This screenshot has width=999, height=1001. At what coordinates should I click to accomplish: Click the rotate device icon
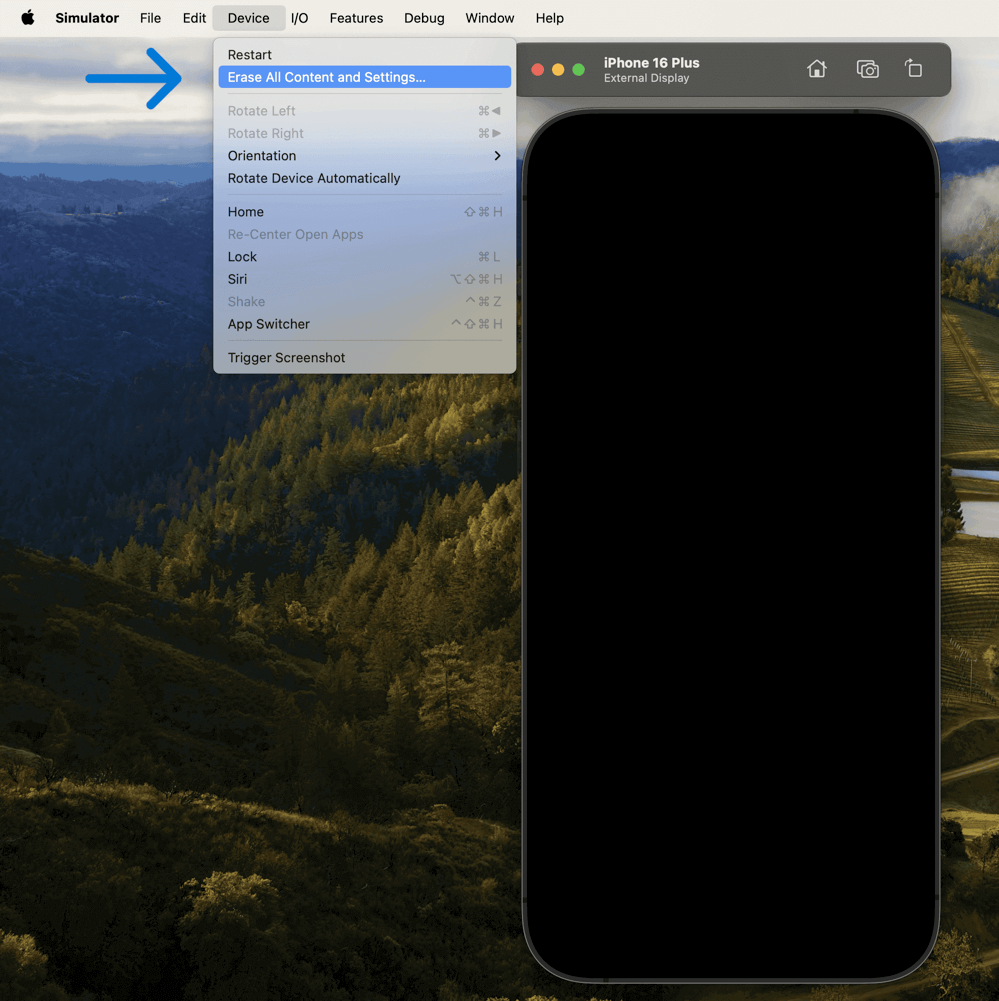pos(913,69)
